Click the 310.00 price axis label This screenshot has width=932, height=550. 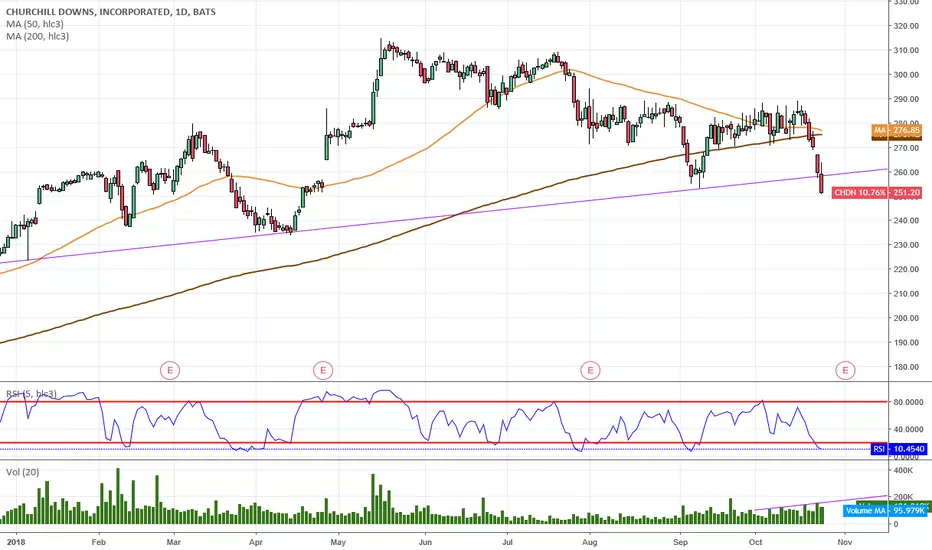[907, 51]
